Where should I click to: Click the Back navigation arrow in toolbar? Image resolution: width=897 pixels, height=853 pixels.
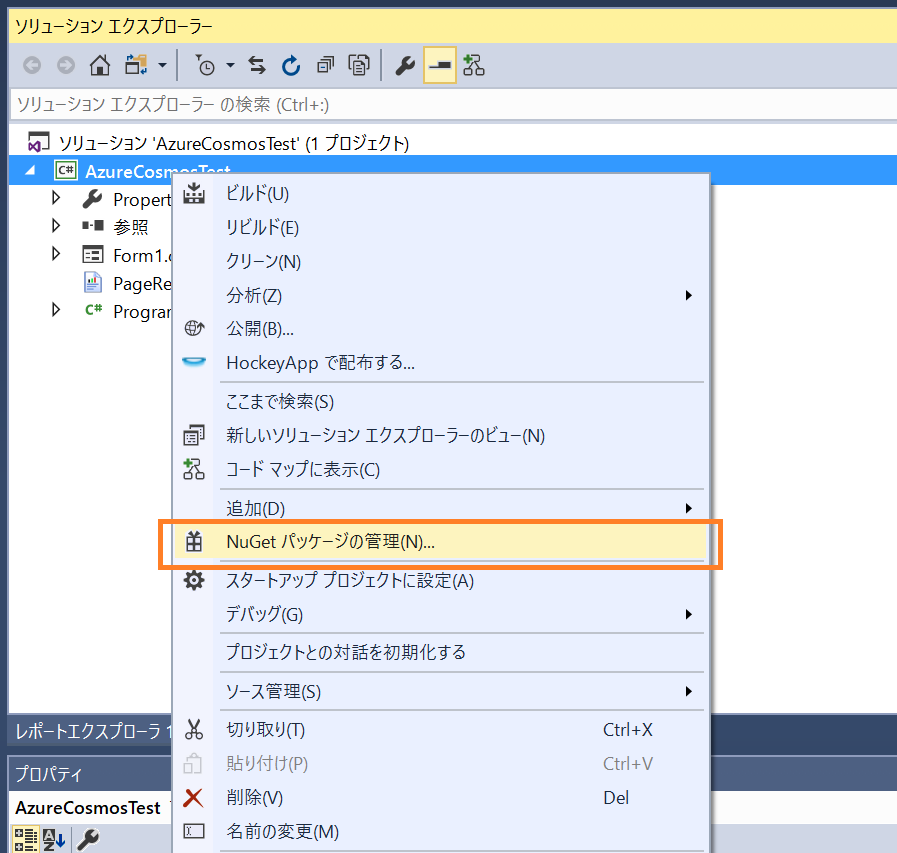32,65
